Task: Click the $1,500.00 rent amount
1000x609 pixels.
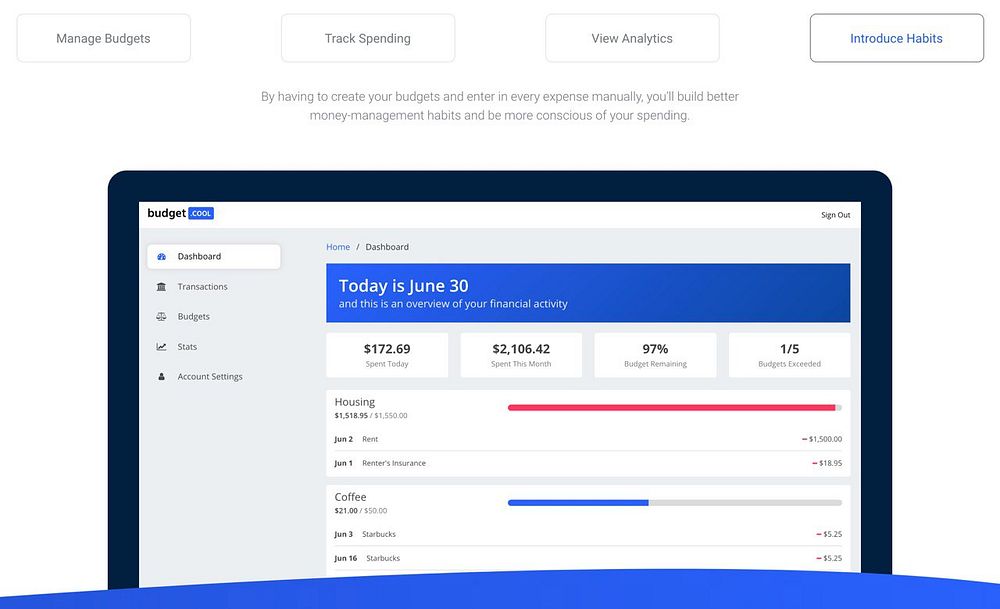Action: (822, 439)
